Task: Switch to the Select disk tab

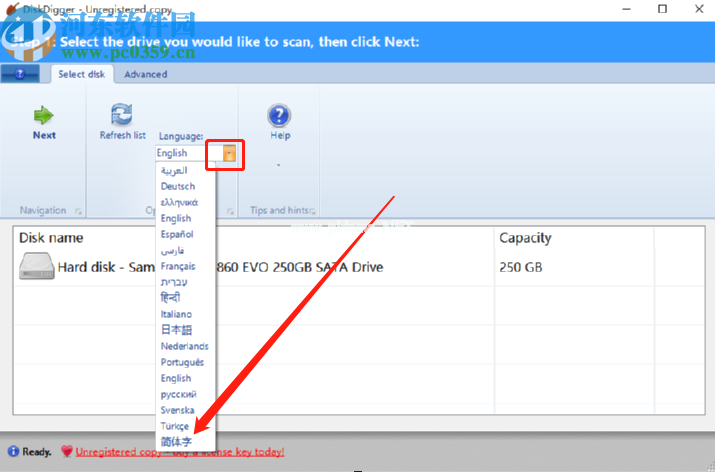Action: click(81, 74)
